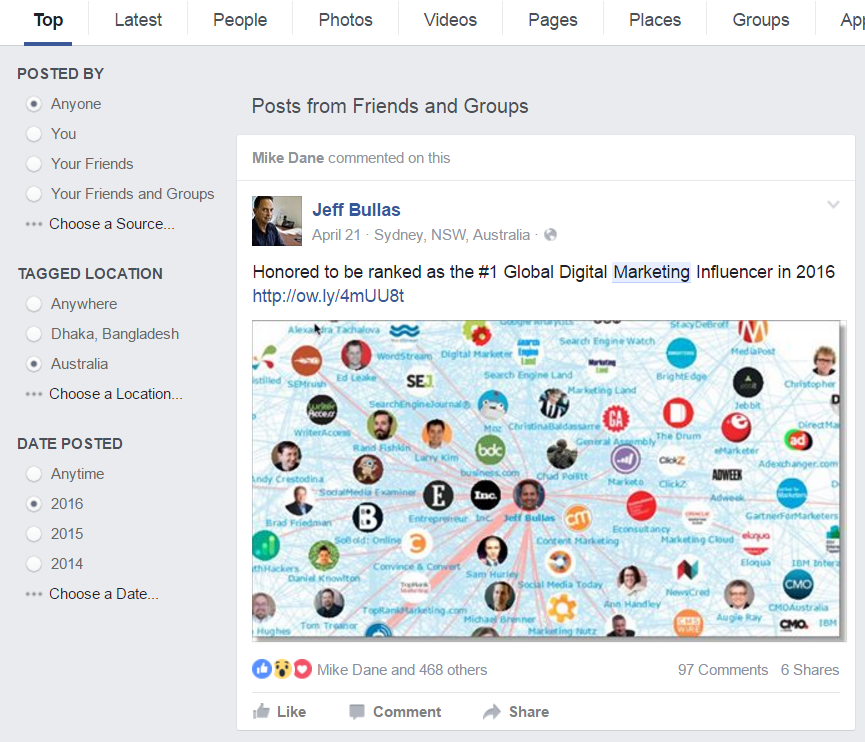Expand 'Choose a Date...' option
865x742 pixels.
tap(103, 594)
